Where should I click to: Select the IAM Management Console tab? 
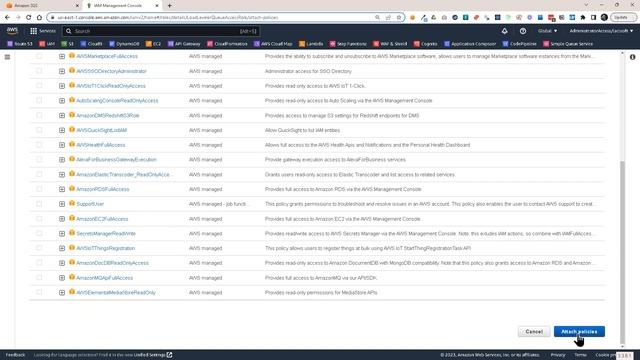[122, 6]
